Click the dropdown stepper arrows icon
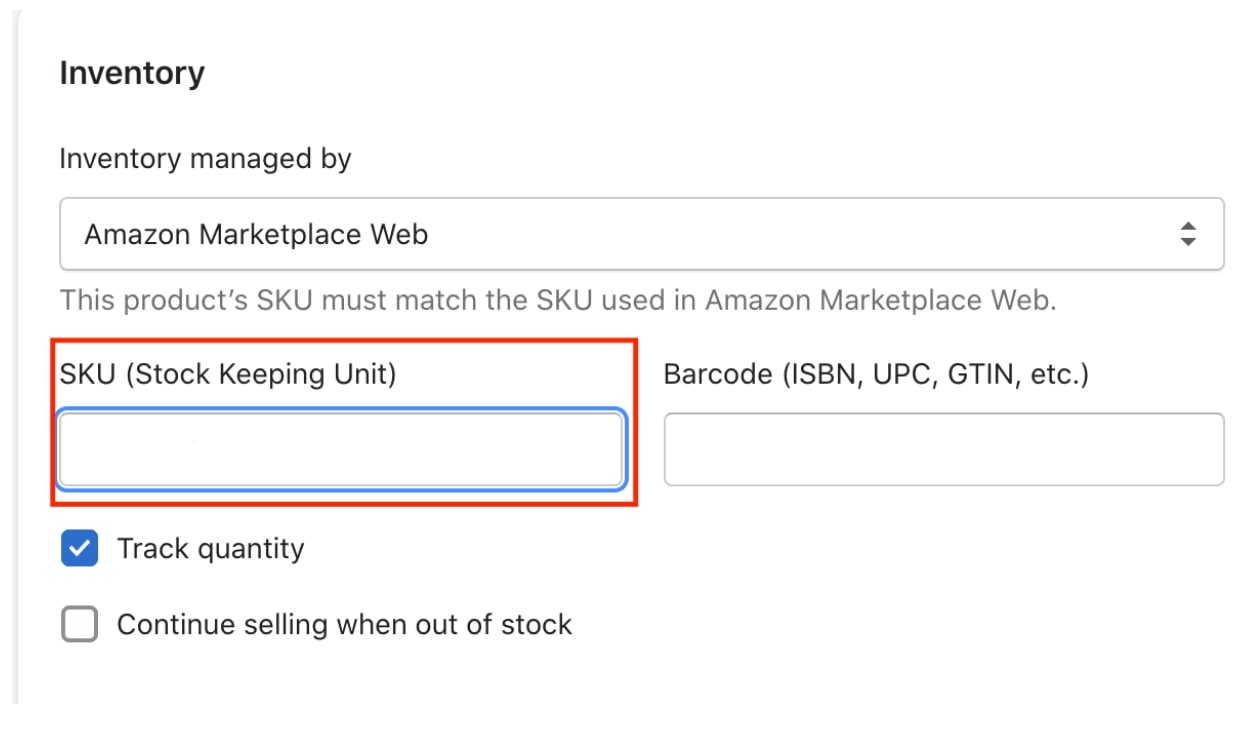Viewport: 1260px width, 734px height. pyautogui.click(x=1187, y=233)
